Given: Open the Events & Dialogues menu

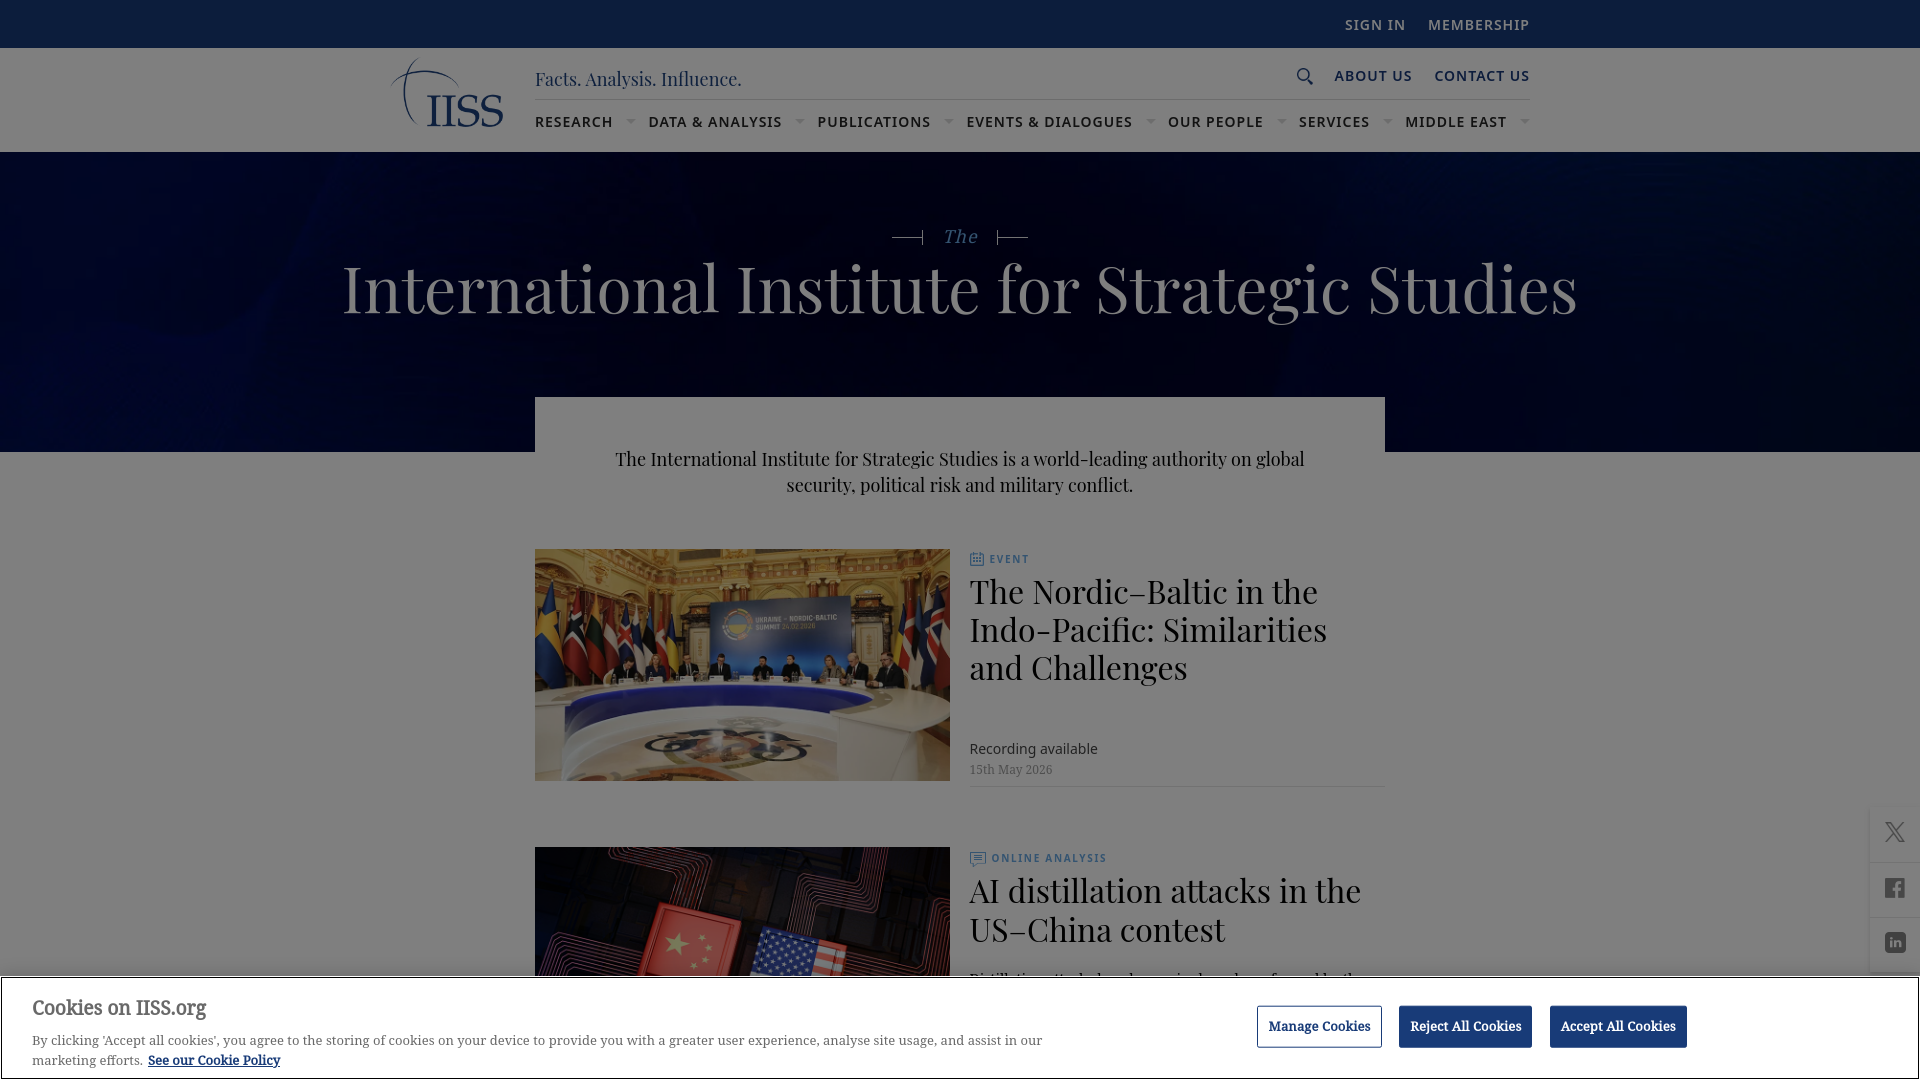Looking at the screenshot, I should pos(1049,122).
